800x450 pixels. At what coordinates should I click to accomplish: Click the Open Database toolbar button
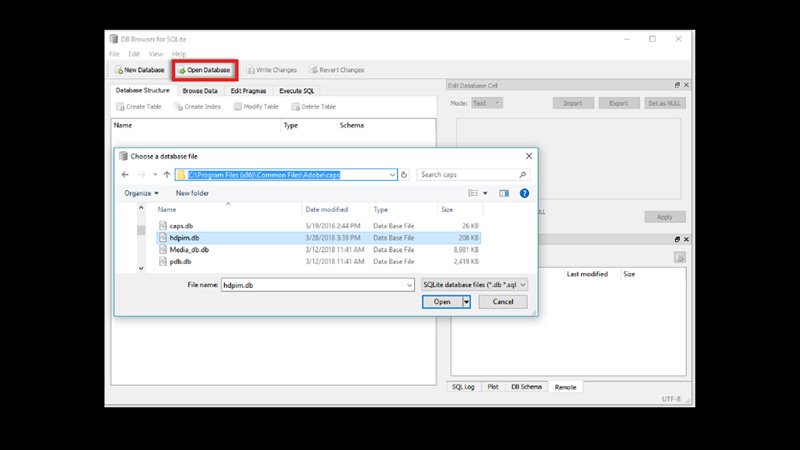204,70
